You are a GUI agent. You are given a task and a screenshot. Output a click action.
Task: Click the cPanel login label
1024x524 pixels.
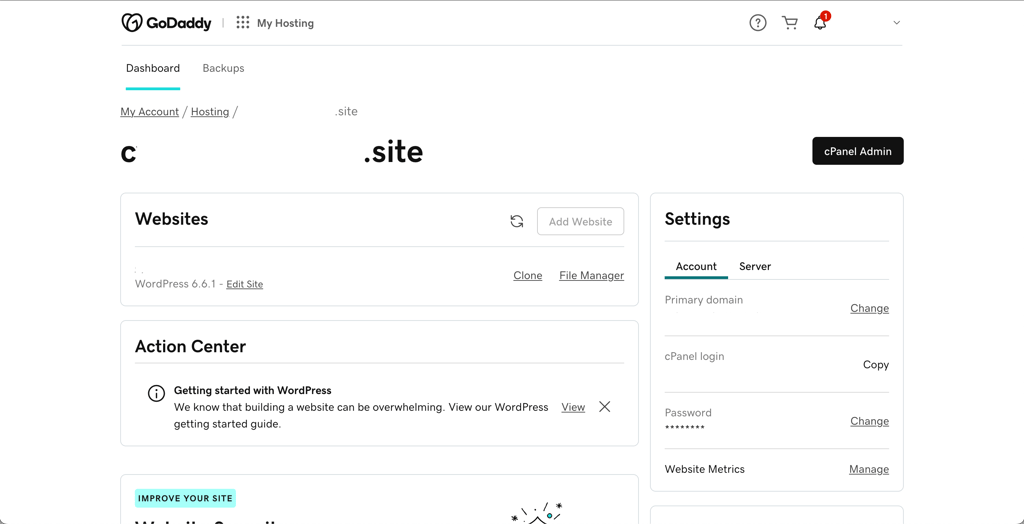point(694,356)
